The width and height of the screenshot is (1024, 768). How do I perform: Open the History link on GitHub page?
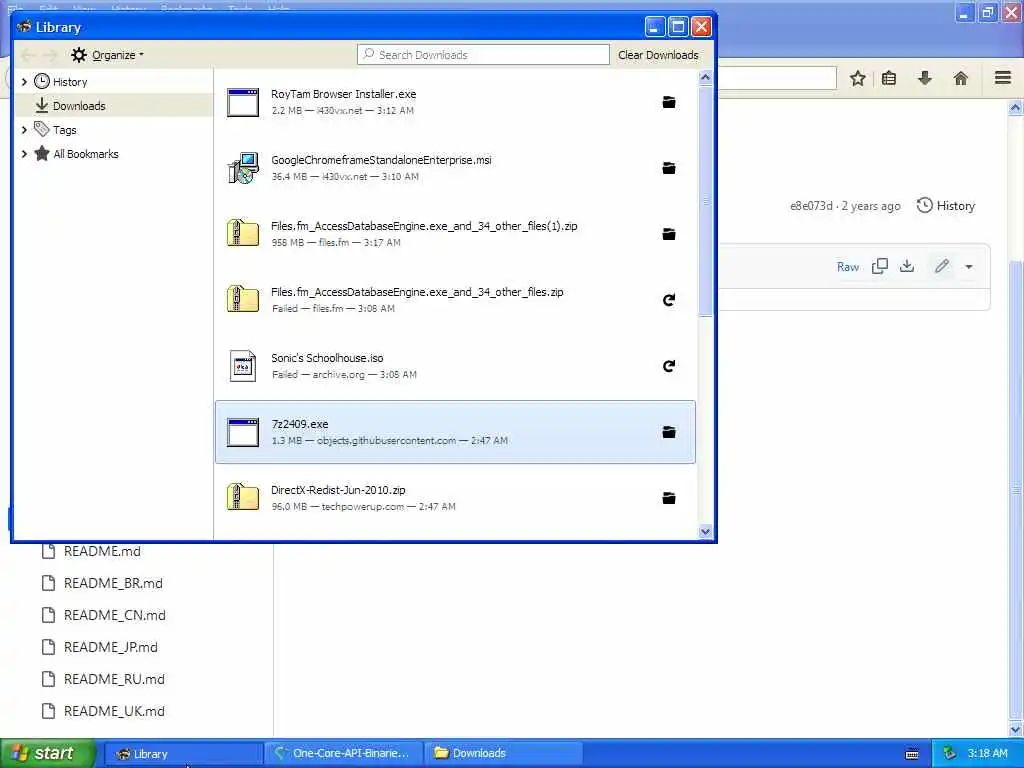pos(946,206)
